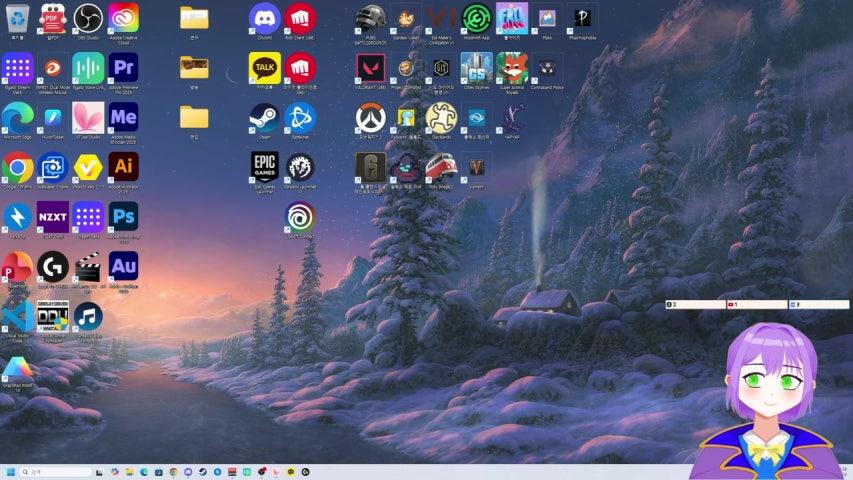This screenshot has height=480, width=853.
Task: Click the taskbar search box
Action: click(58, 471)
